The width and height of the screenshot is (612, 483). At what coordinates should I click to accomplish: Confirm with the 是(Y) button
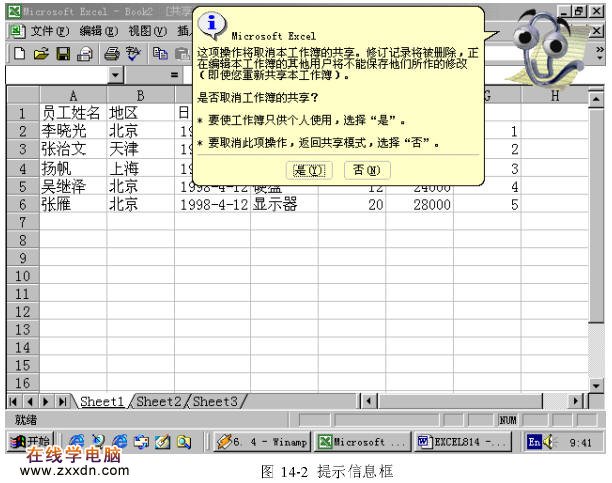309,170
